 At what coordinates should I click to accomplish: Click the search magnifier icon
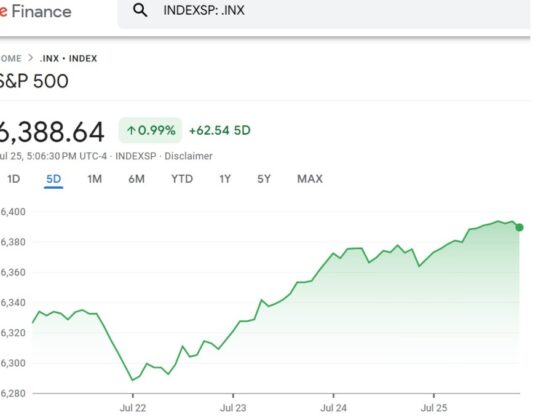(x=140, y=10)
